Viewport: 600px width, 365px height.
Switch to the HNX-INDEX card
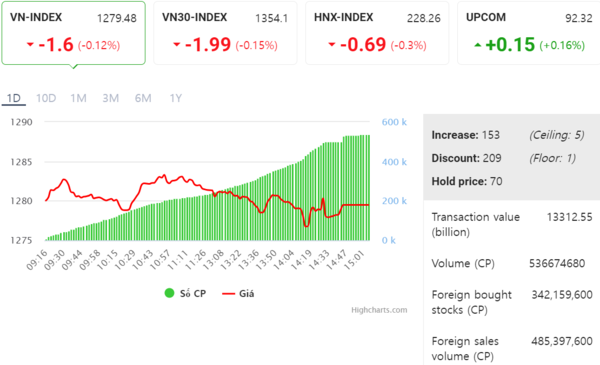(x=377, y=33)
